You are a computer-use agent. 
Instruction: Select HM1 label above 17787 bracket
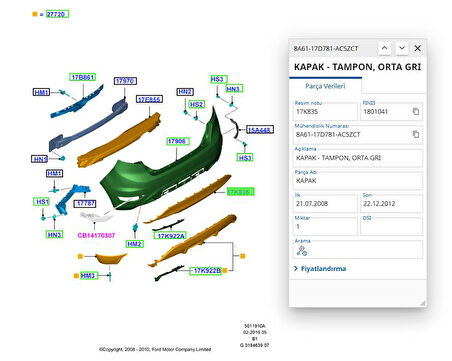click(54, 173)
